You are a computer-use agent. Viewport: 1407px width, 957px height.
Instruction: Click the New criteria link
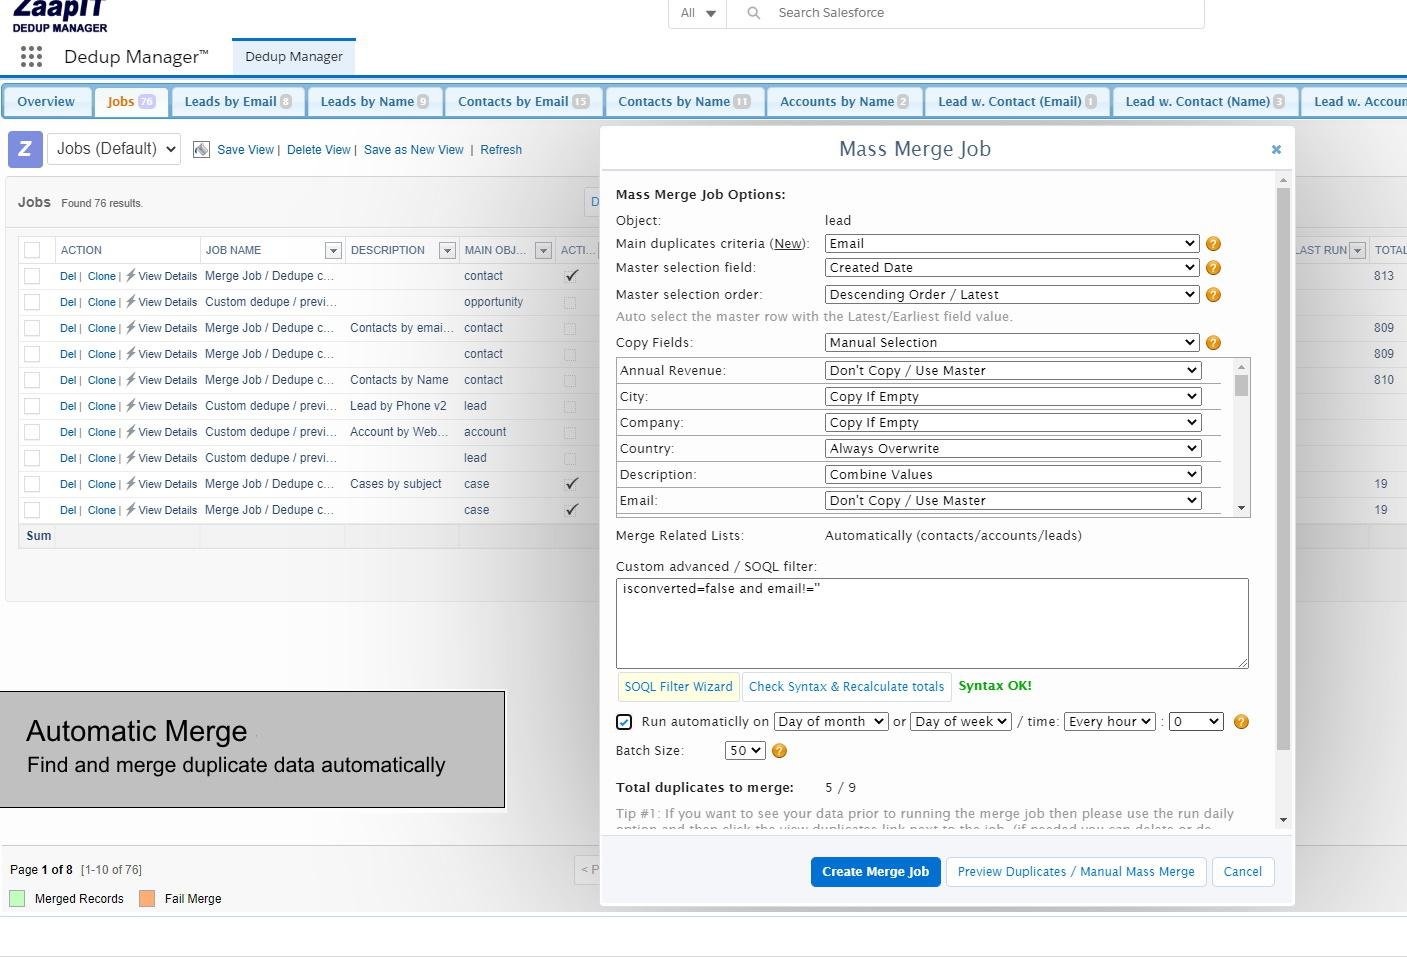coord(788,244)
